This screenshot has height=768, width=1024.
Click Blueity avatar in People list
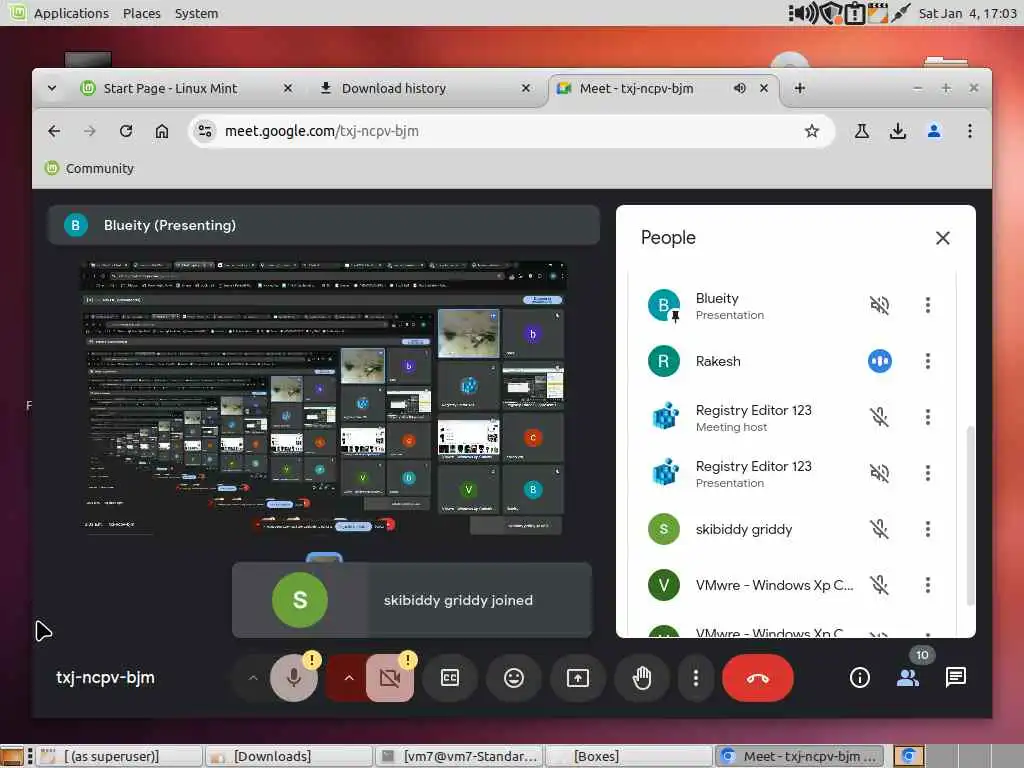(x=664, y=305)
